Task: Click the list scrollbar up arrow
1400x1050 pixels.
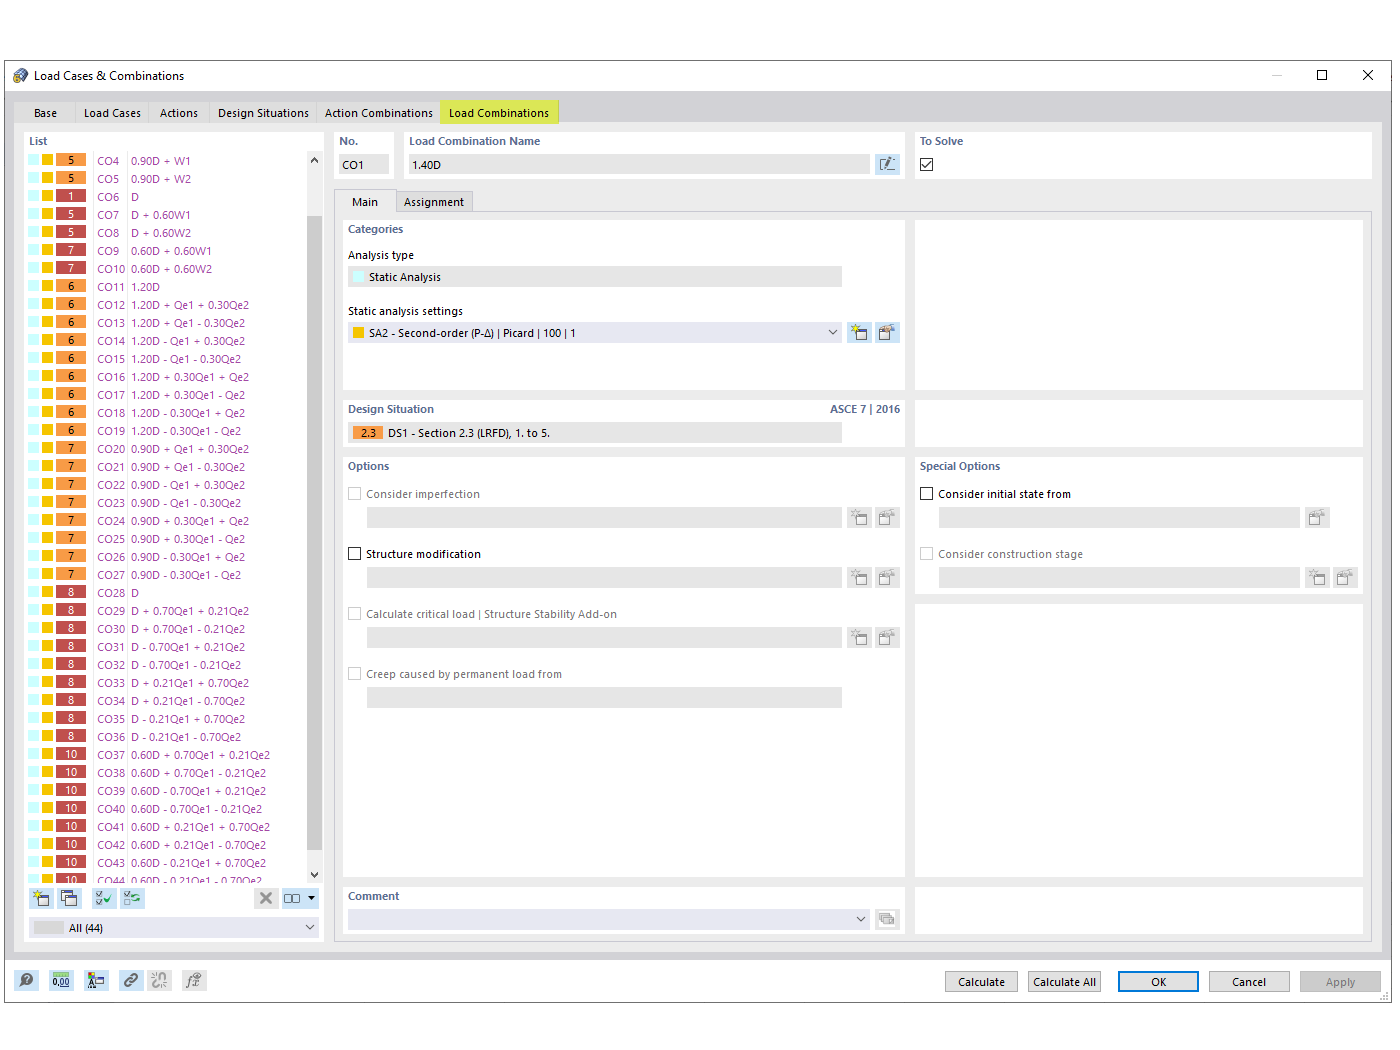Action: click(x=314, y=160)
